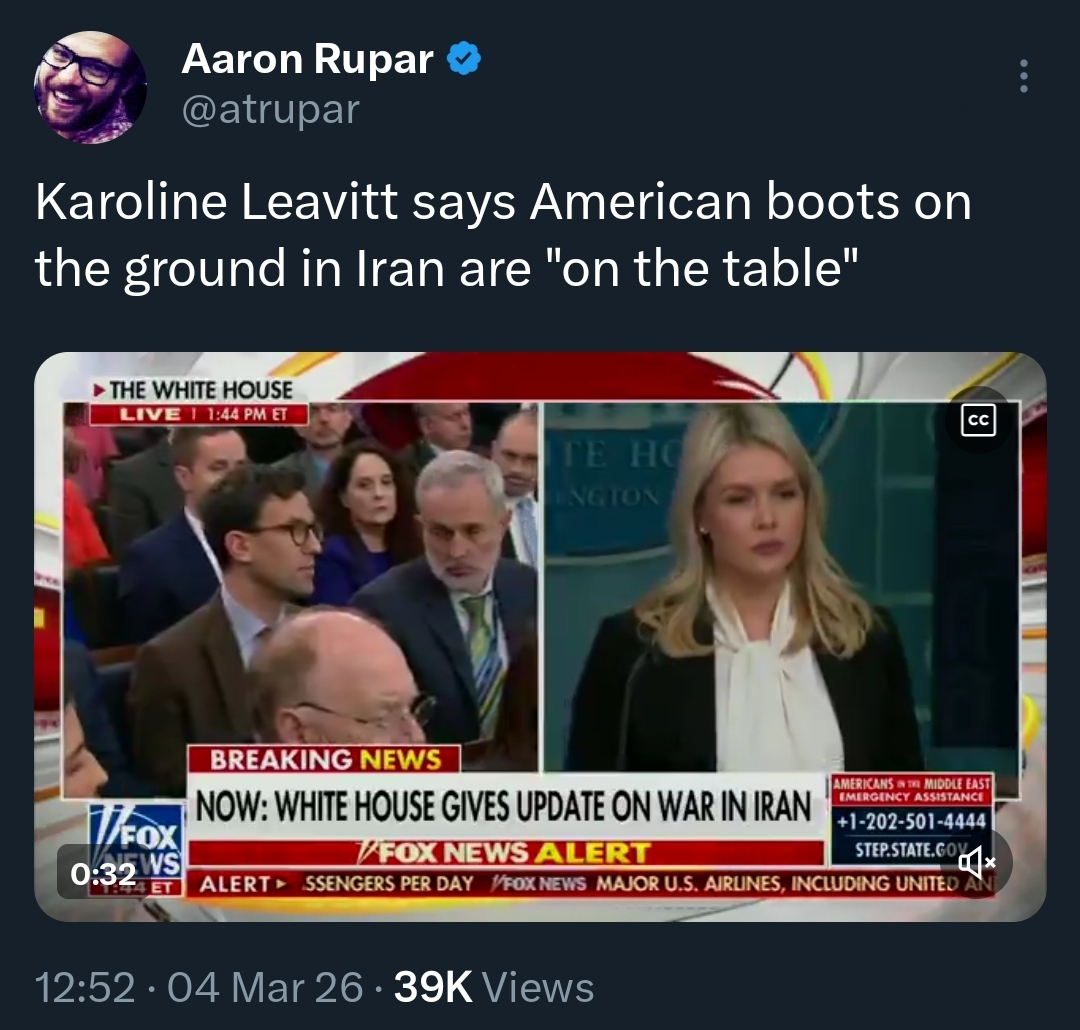Image resolution: width=1080 pixels, height=1030 pixels.
Task: Click the war in Iran headline
Action: point(505,806)
